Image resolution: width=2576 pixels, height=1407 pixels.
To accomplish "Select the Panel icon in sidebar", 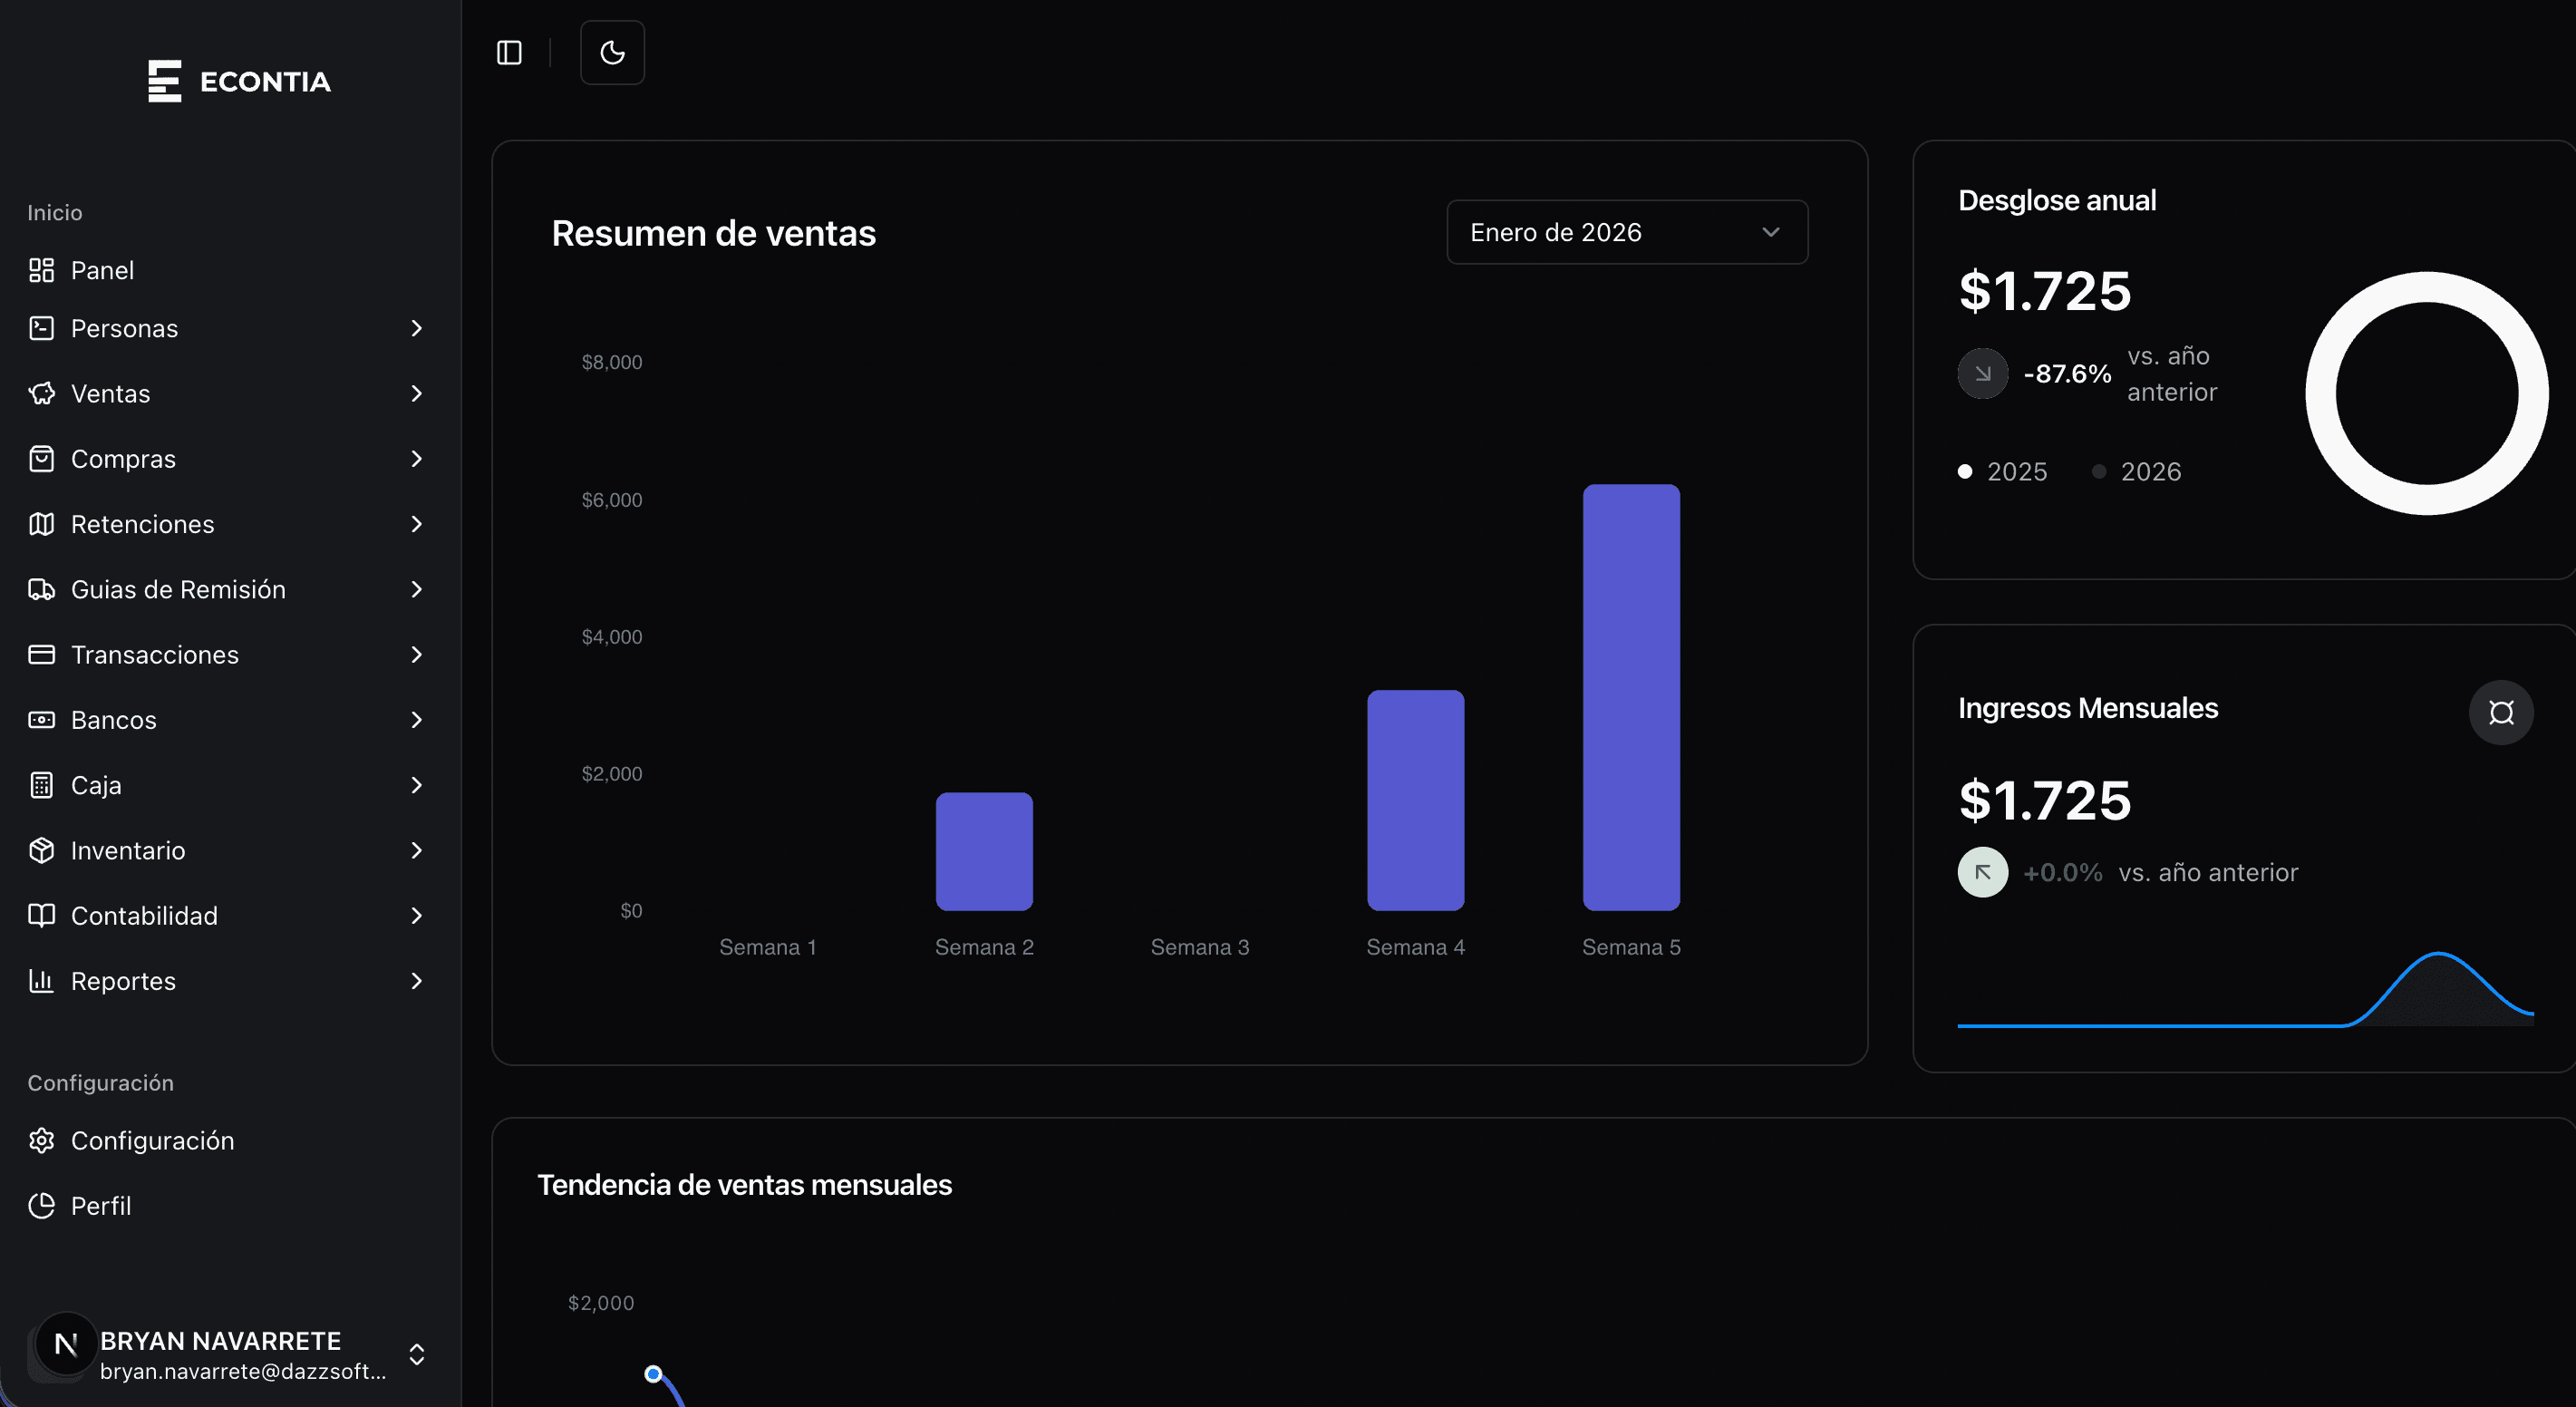I will (x=41, y=270).
